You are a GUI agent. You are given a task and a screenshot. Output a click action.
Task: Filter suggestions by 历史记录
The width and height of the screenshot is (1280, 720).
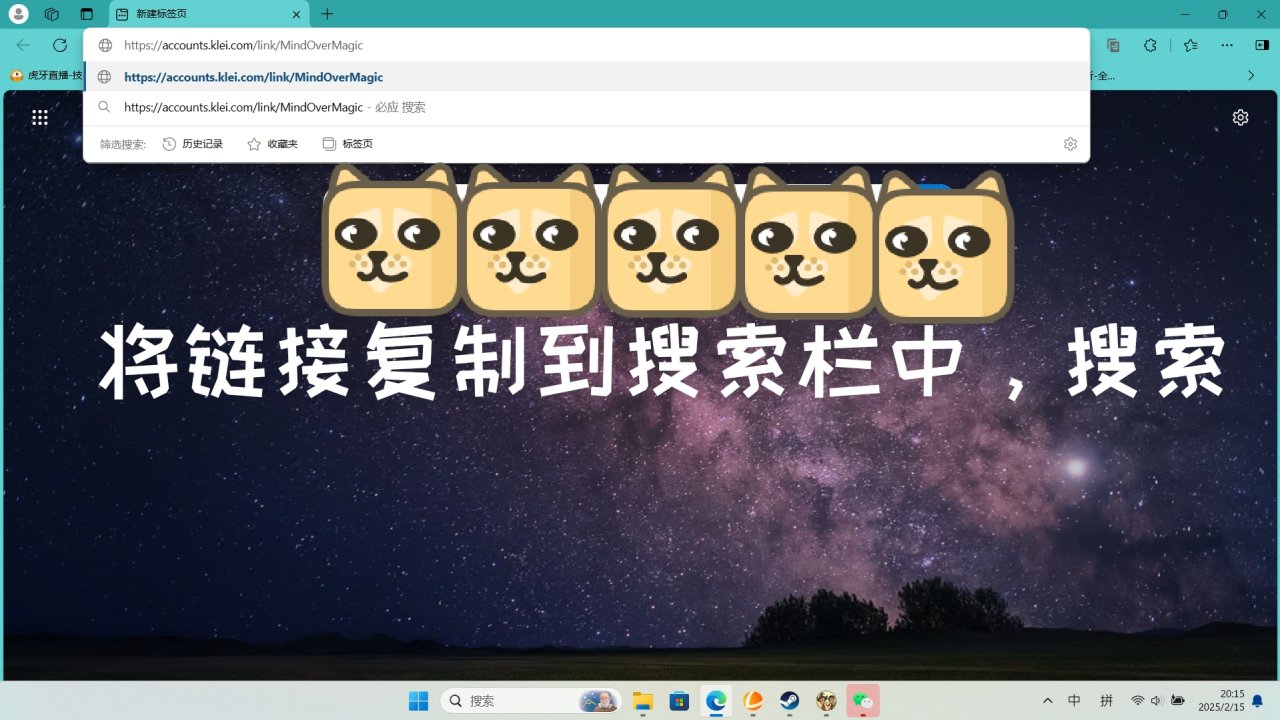(193, 144)
